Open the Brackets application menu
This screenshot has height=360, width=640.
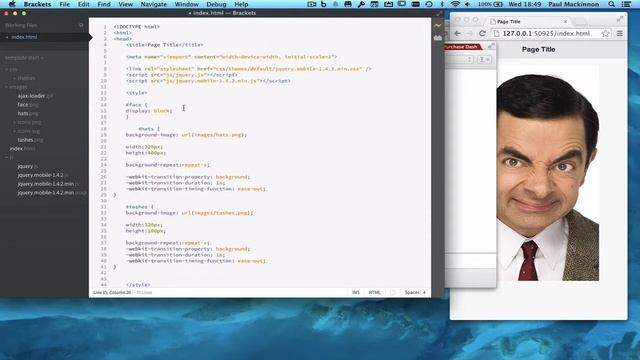(x=38, y=4)
